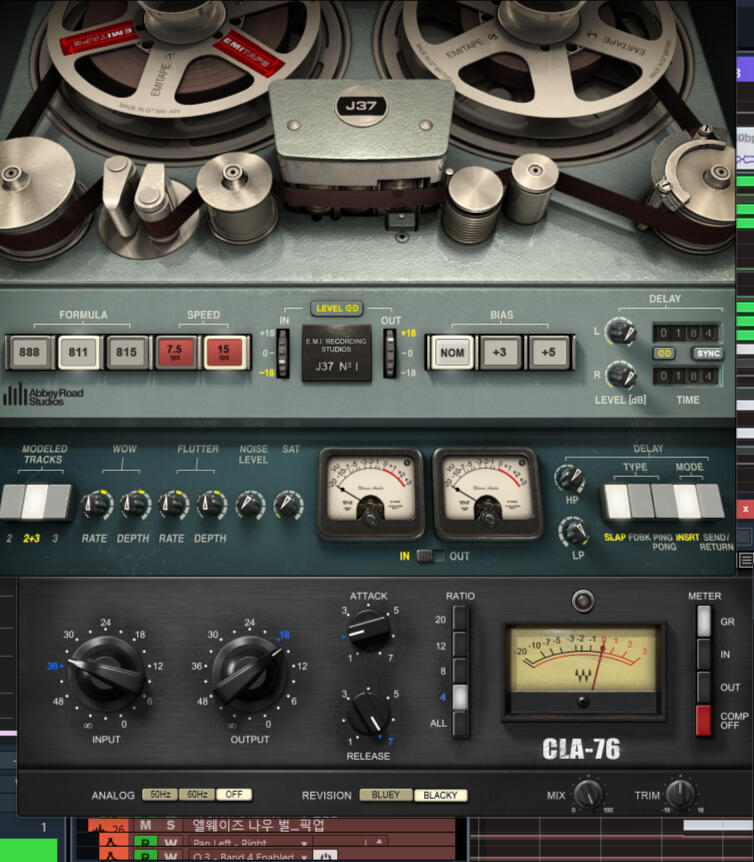Viewport: 754px width, 862px height.
Task: Set bias to +5
Action: click(x=545, y=352)
